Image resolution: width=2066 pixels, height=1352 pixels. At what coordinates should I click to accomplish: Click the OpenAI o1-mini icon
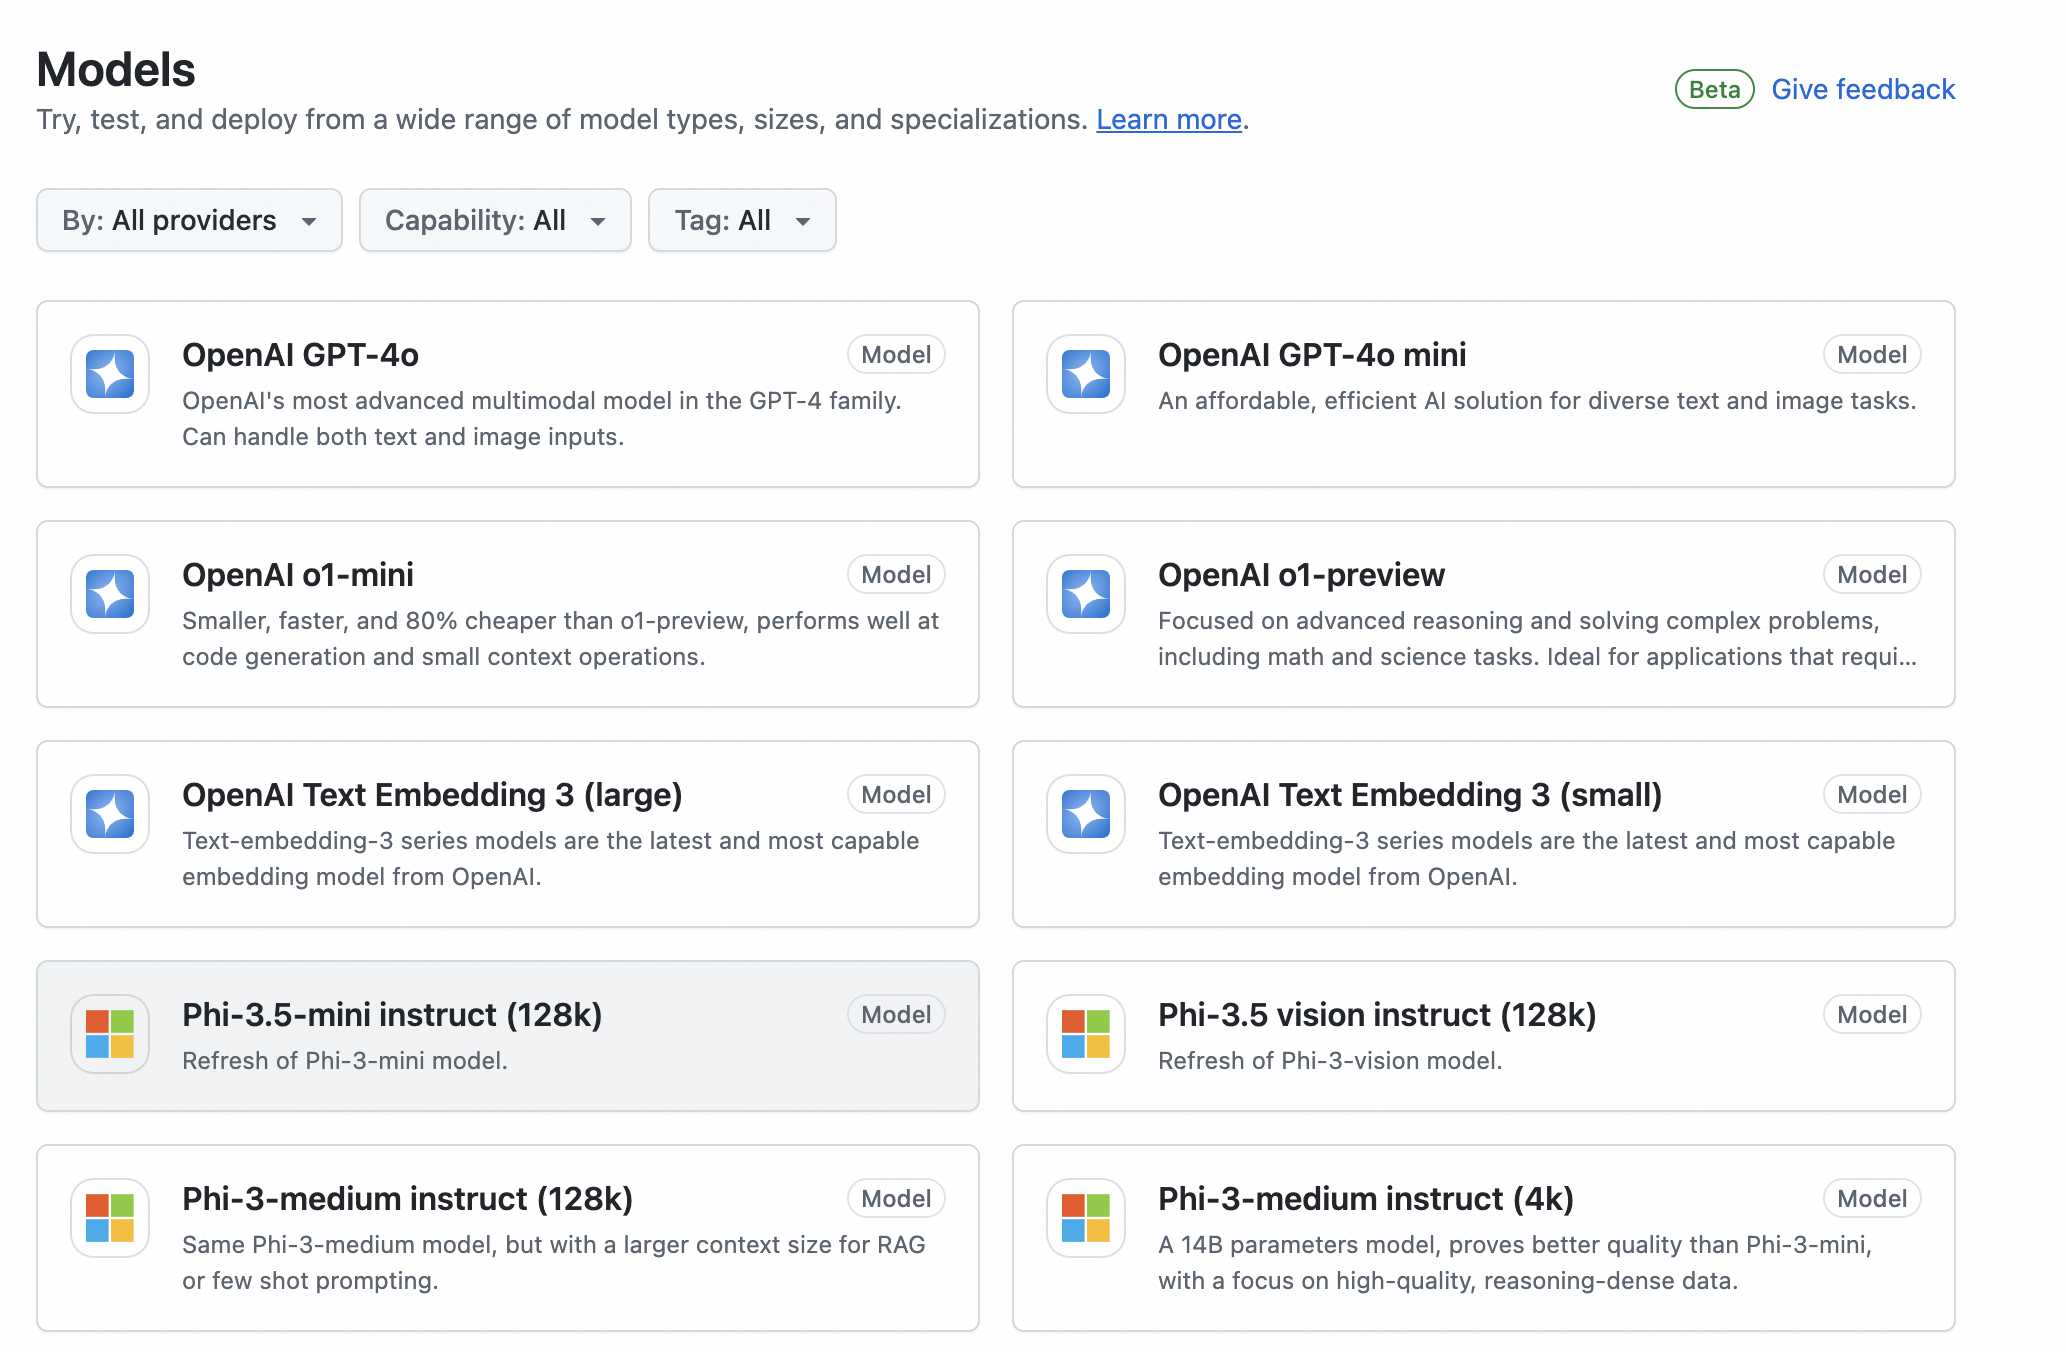coord(109,595)
